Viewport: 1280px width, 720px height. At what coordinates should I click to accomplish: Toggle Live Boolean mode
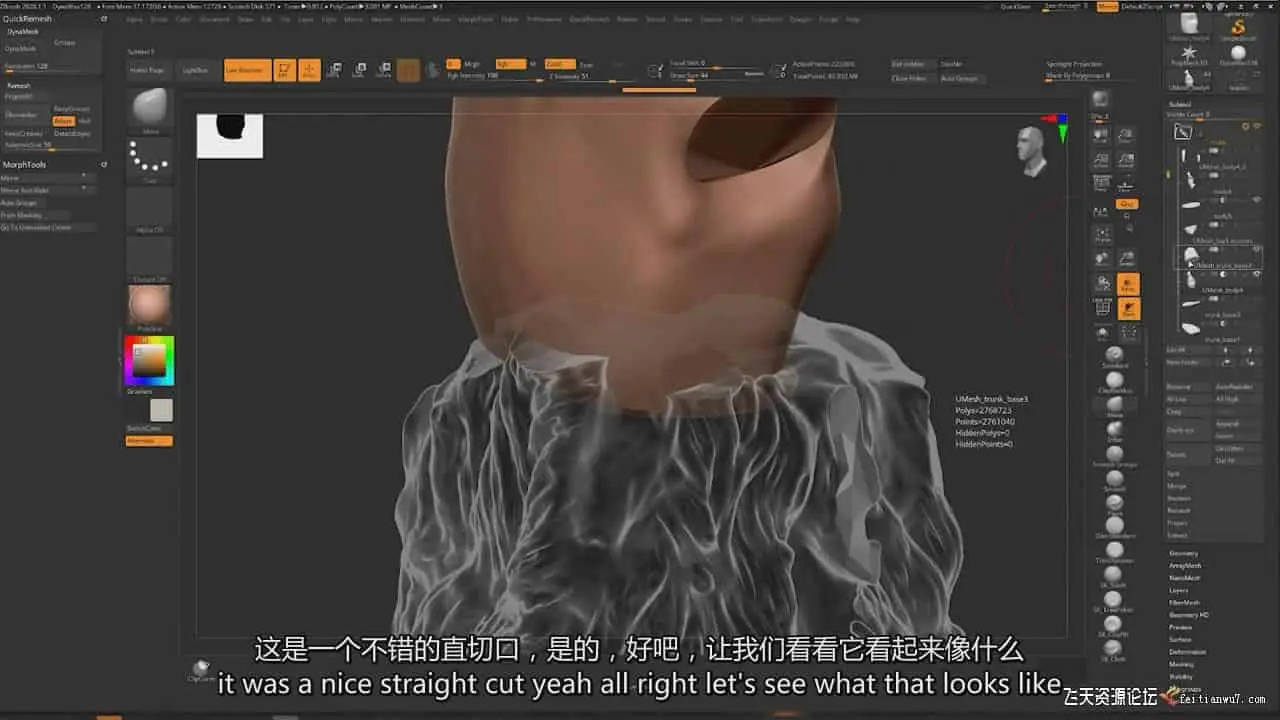coord(247,70)
